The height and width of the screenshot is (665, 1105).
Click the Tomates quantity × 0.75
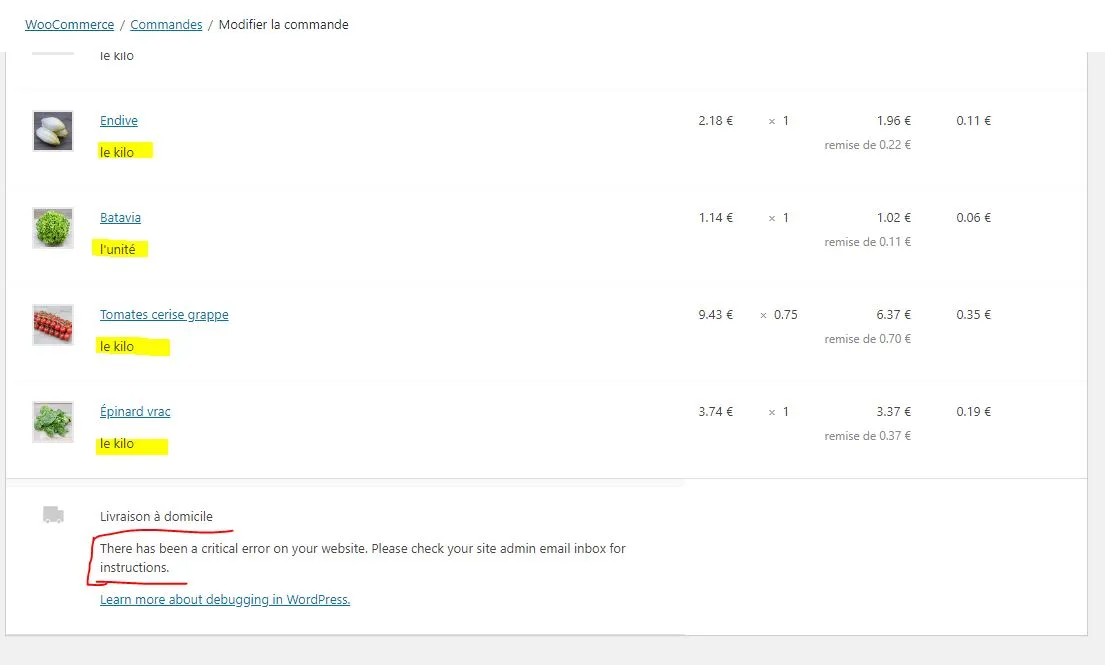(779, 315)
